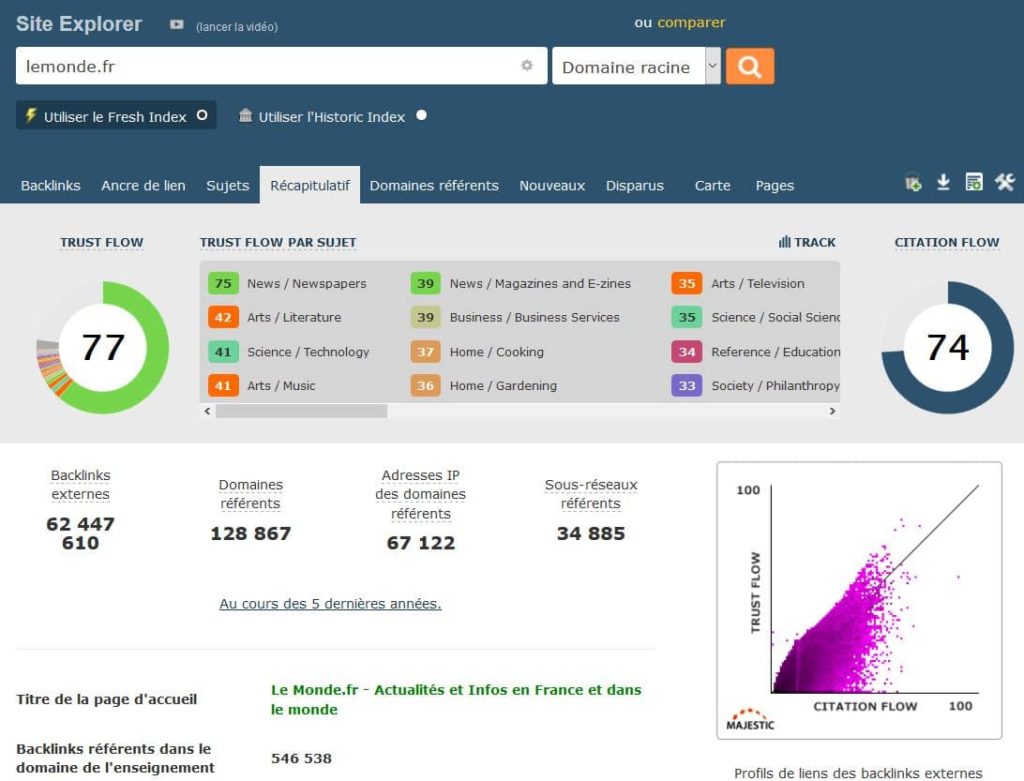This screenshot has width=1024, height=781.
Task: Click the orange search magnifier button
Action: pyautogui.click(x=750, y=67)
